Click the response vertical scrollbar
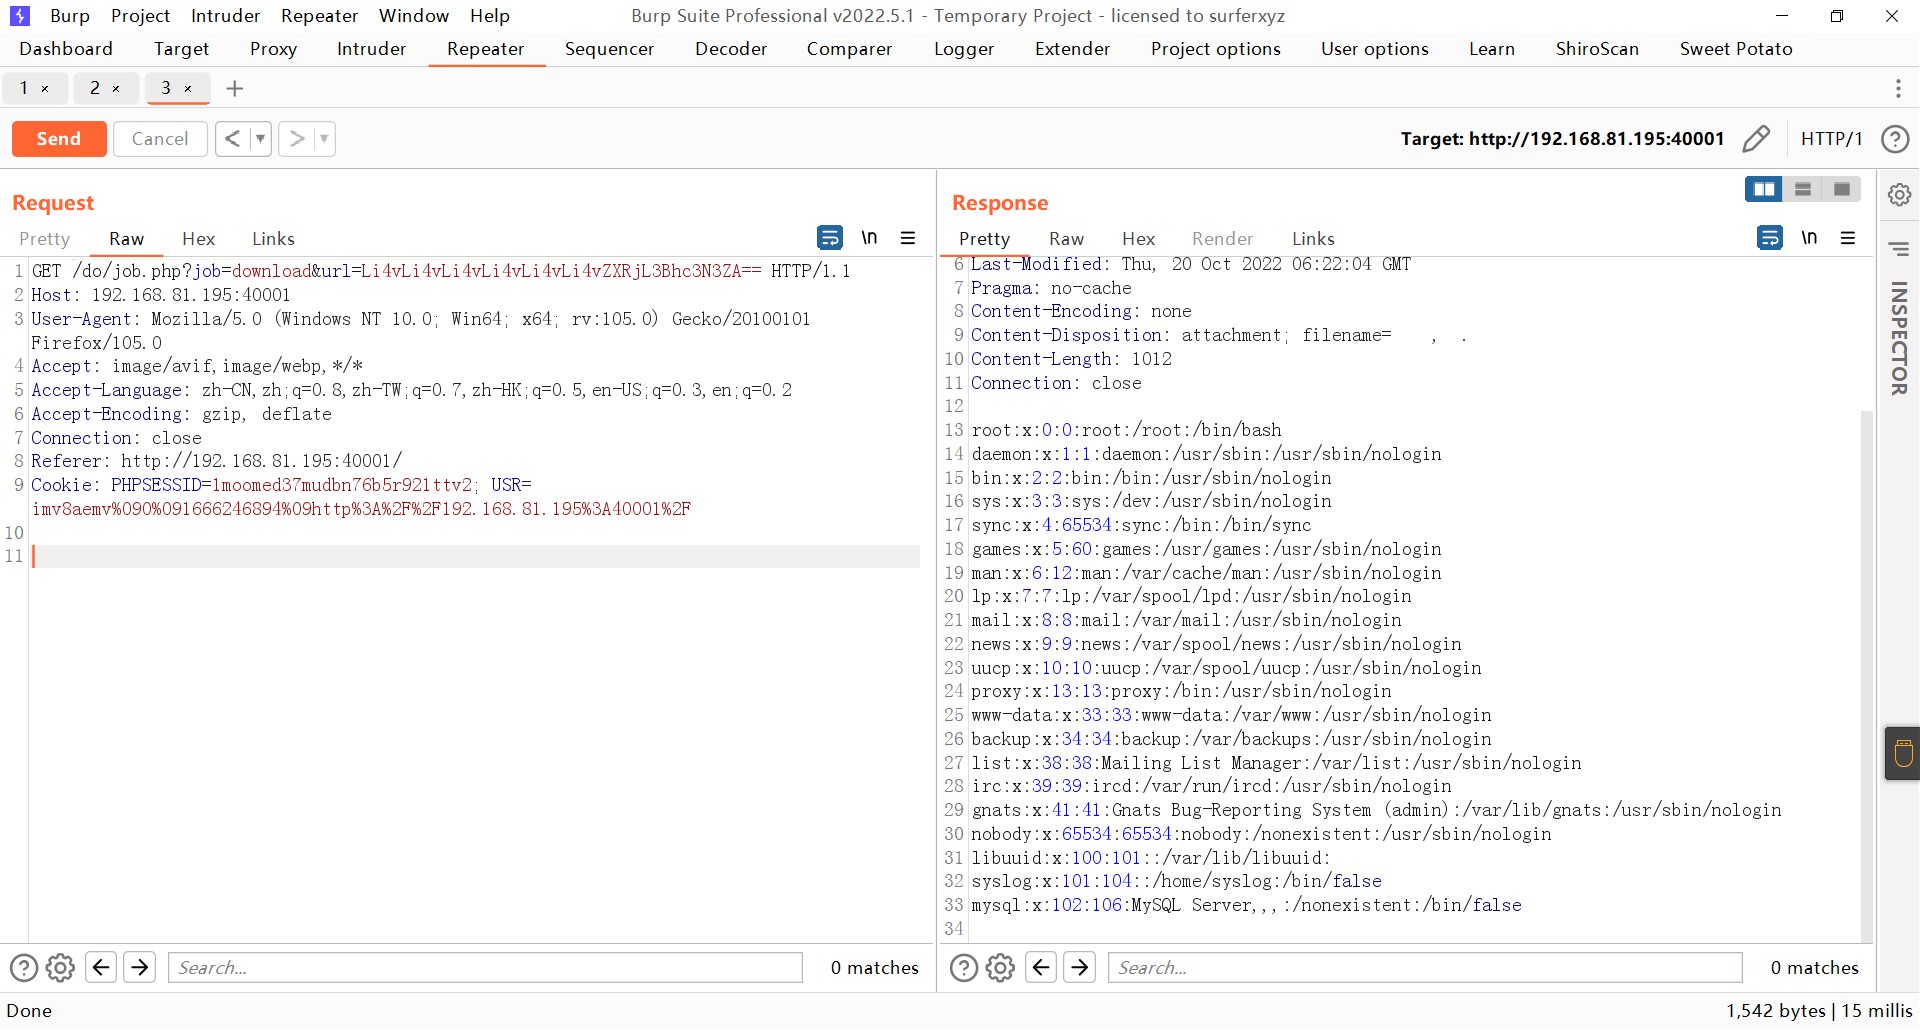 pos(1866,675)
